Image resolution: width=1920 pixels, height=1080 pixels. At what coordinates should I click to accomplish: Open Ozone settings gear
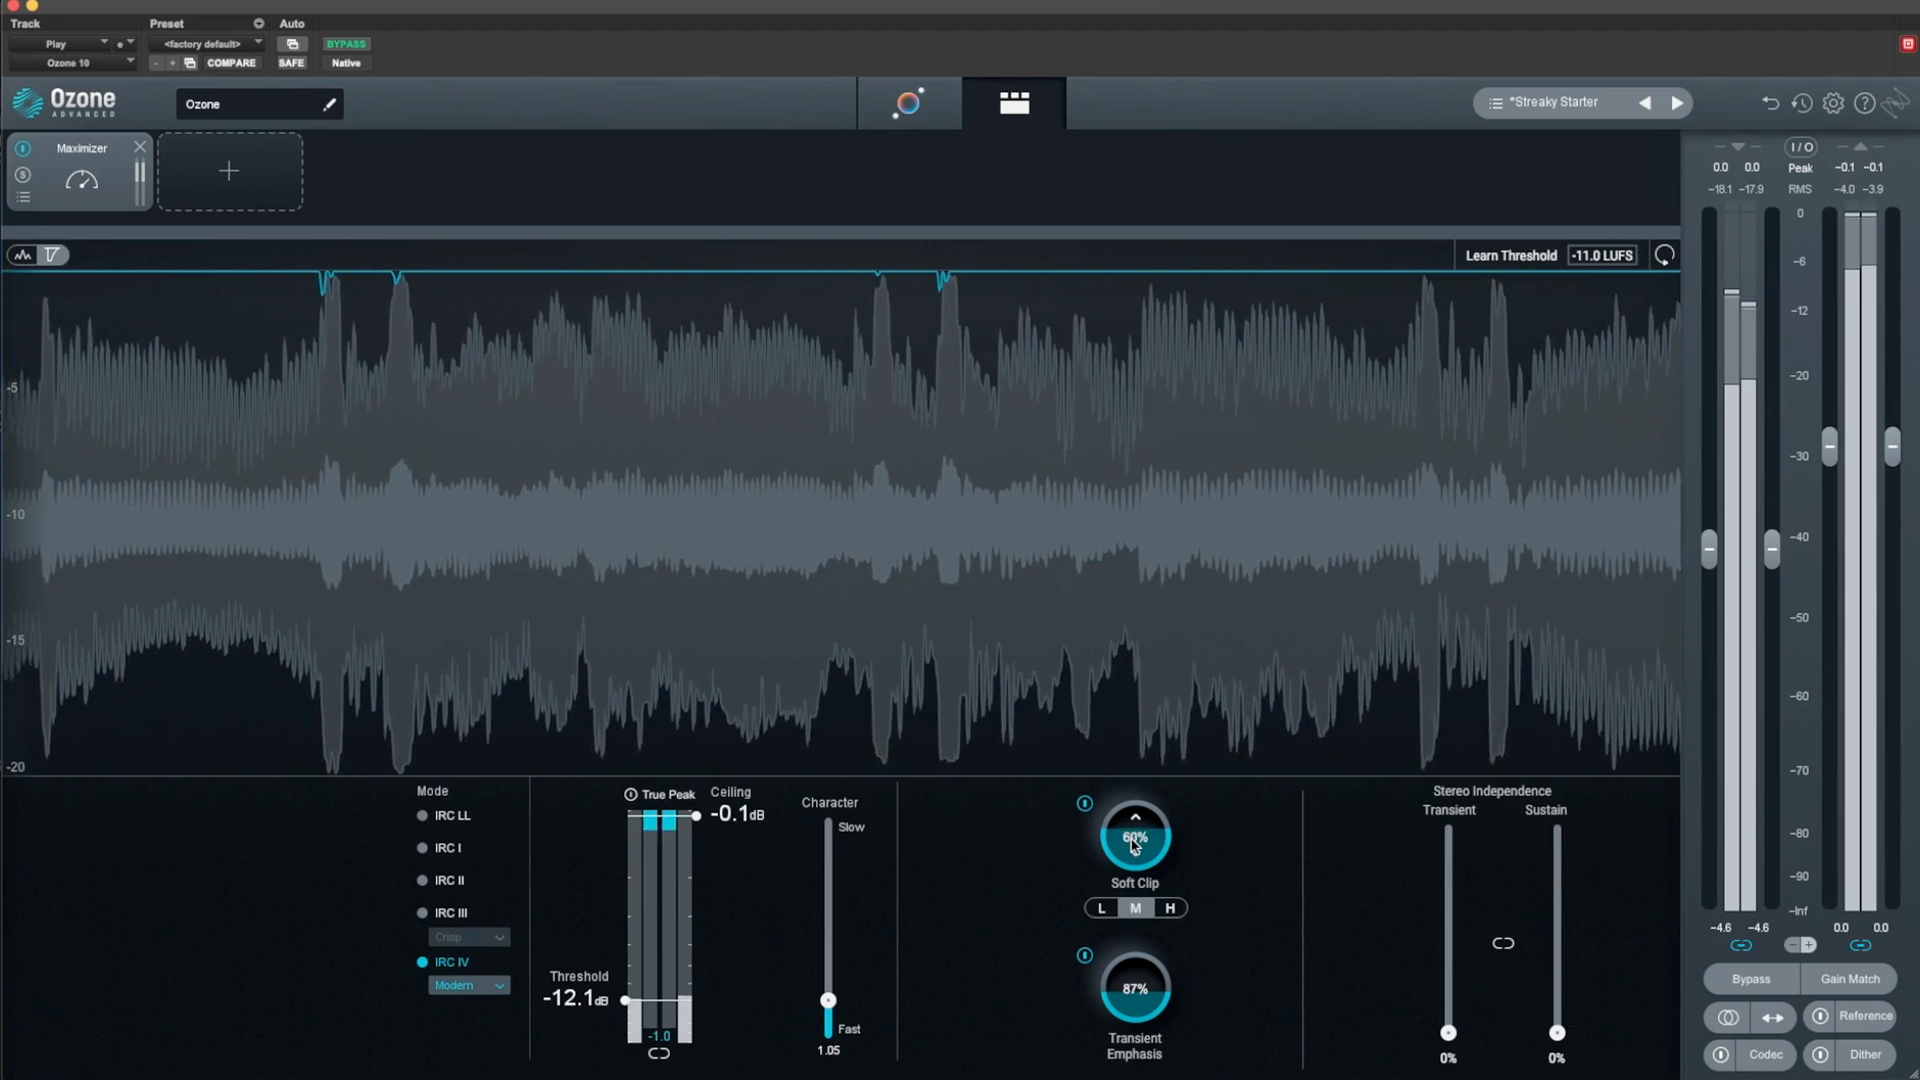[x=1833, y=103]
